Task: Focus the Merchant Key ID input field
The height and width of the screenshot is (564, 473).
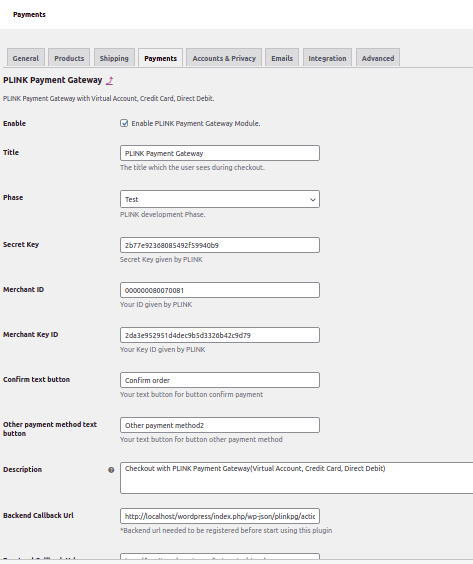Action: [x=220, y=335]
